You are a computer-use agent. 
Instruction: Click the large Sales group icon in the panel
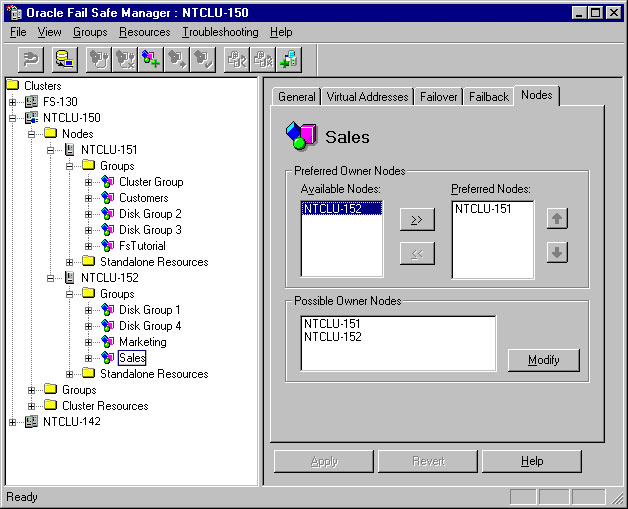301,135
